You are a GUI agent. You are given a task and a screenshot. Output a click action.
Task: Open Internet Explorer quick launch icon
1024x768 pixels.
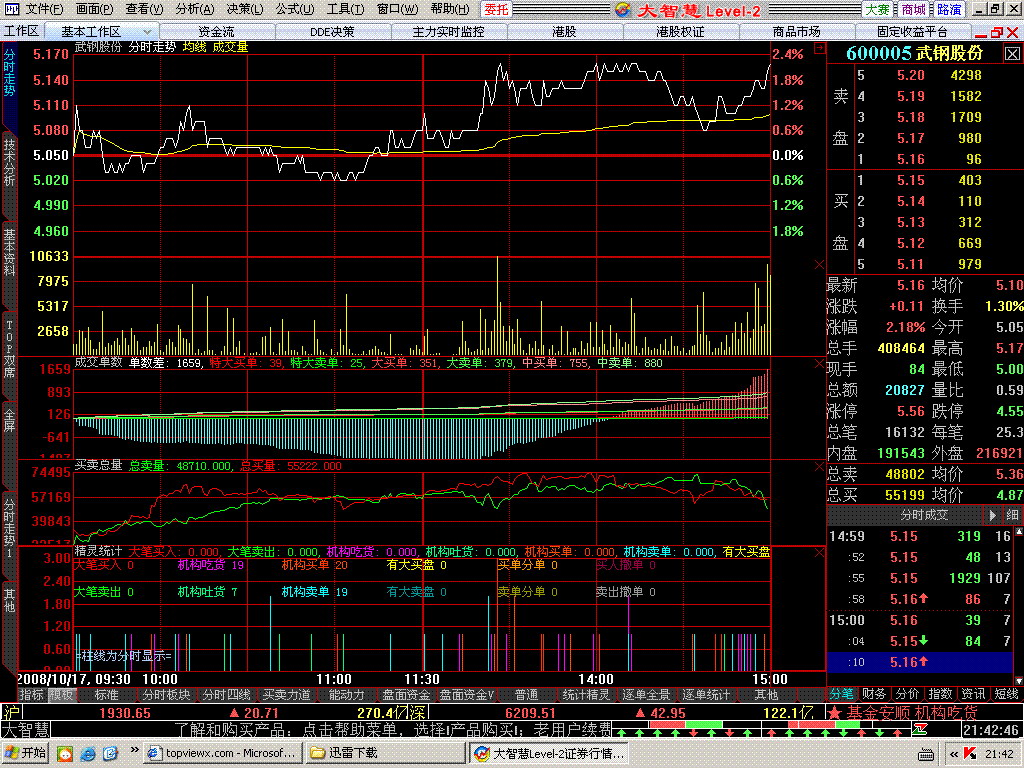(x=88, y=754)
